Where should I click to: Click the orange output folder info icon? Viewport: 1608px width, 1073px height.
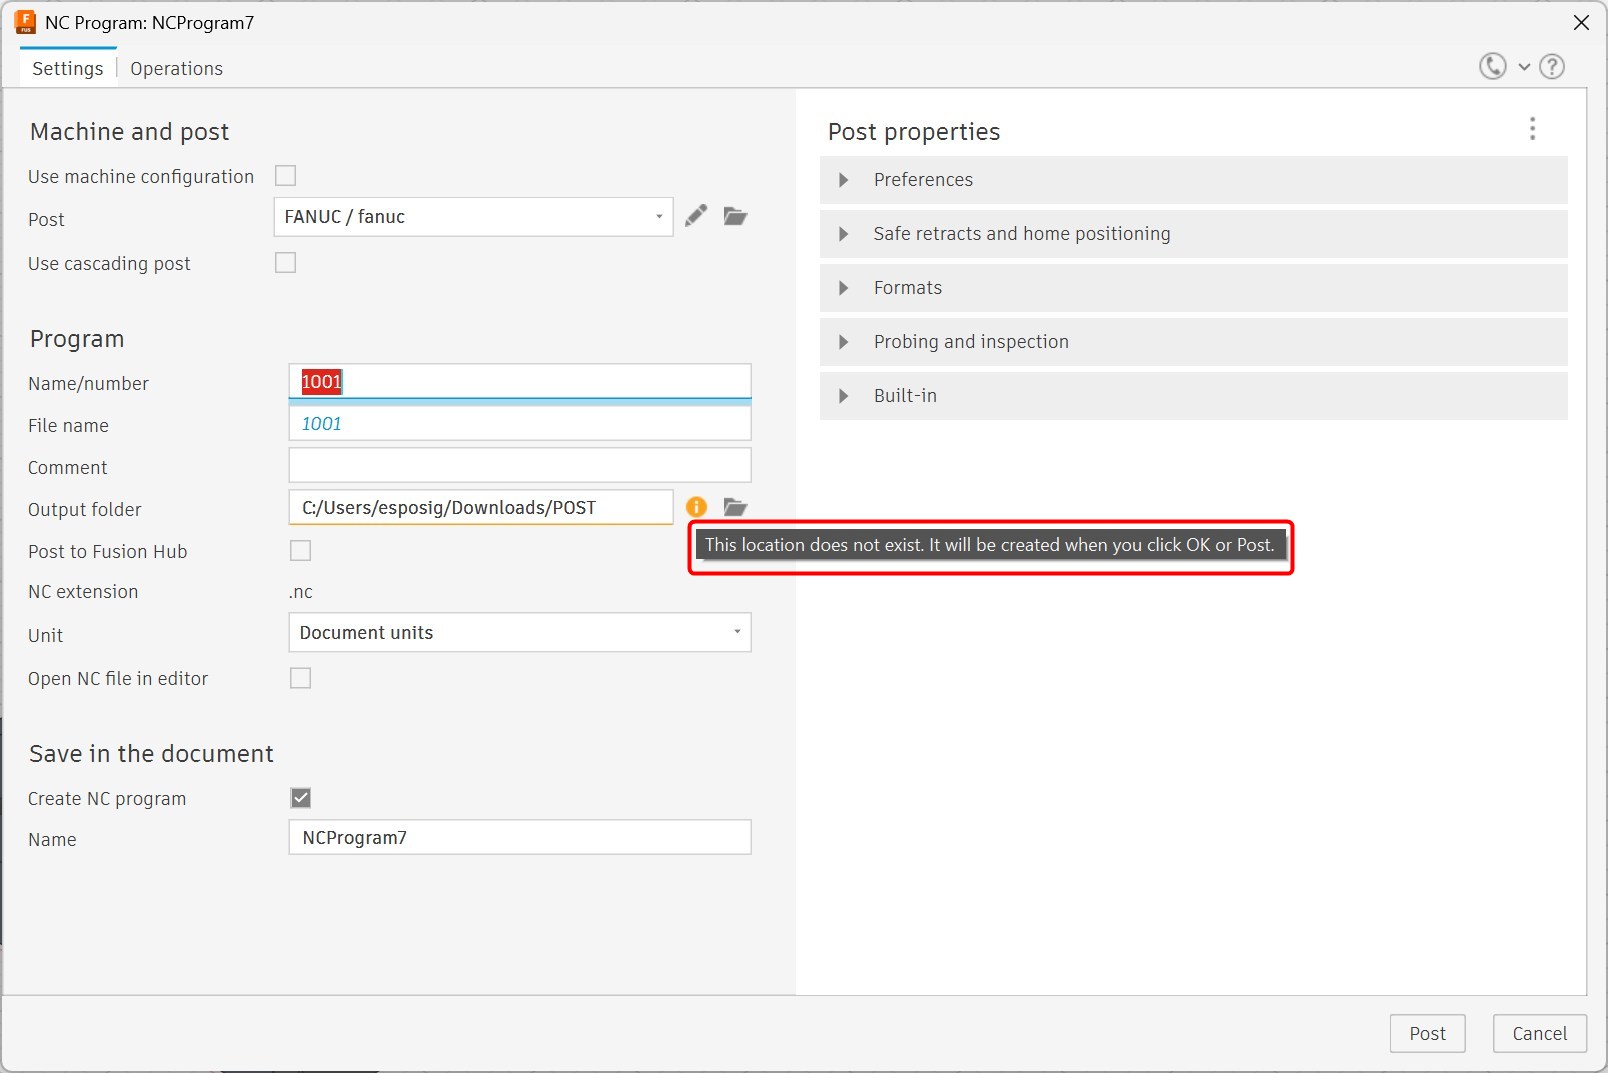coord(696,507)
